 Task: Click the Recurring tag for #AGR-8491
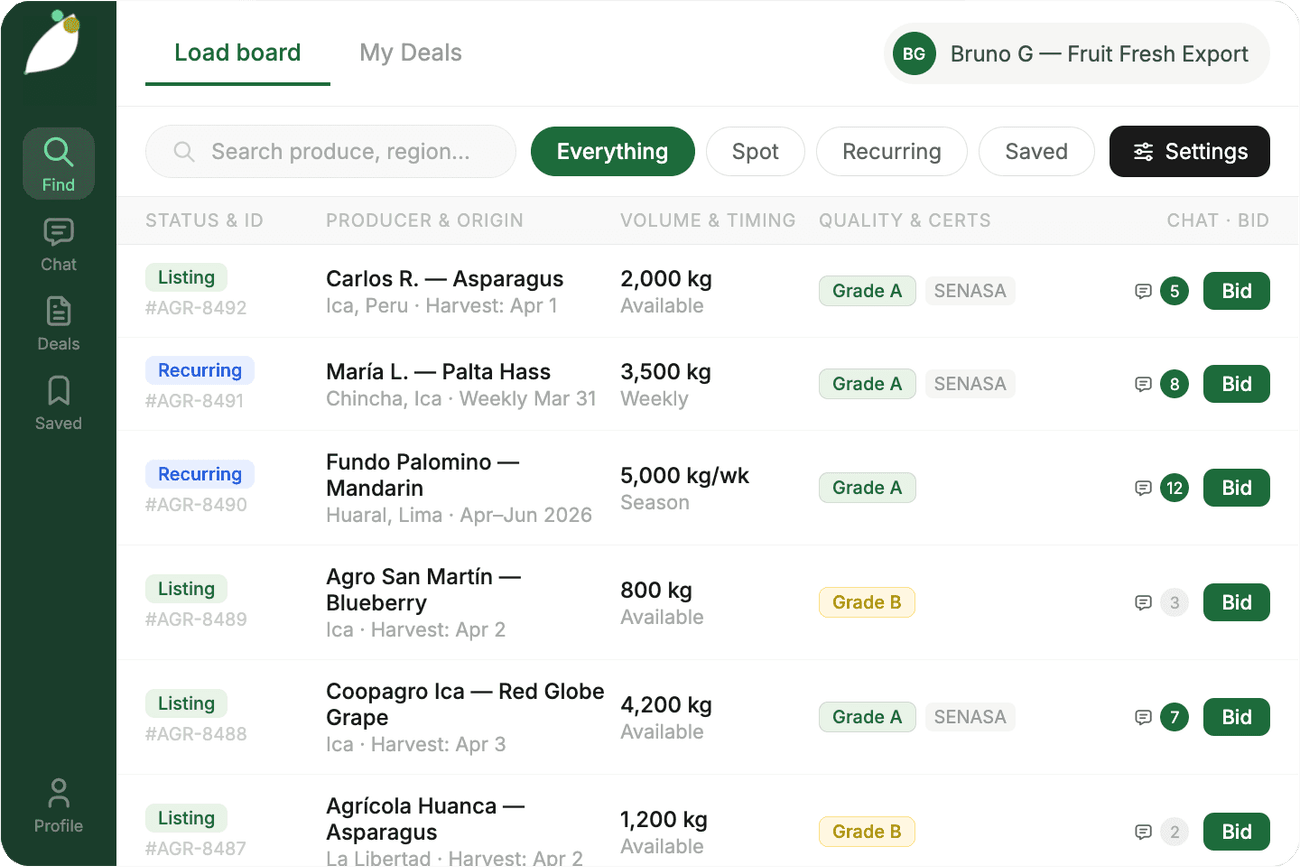pyautogui.click(x=200, y=371)
